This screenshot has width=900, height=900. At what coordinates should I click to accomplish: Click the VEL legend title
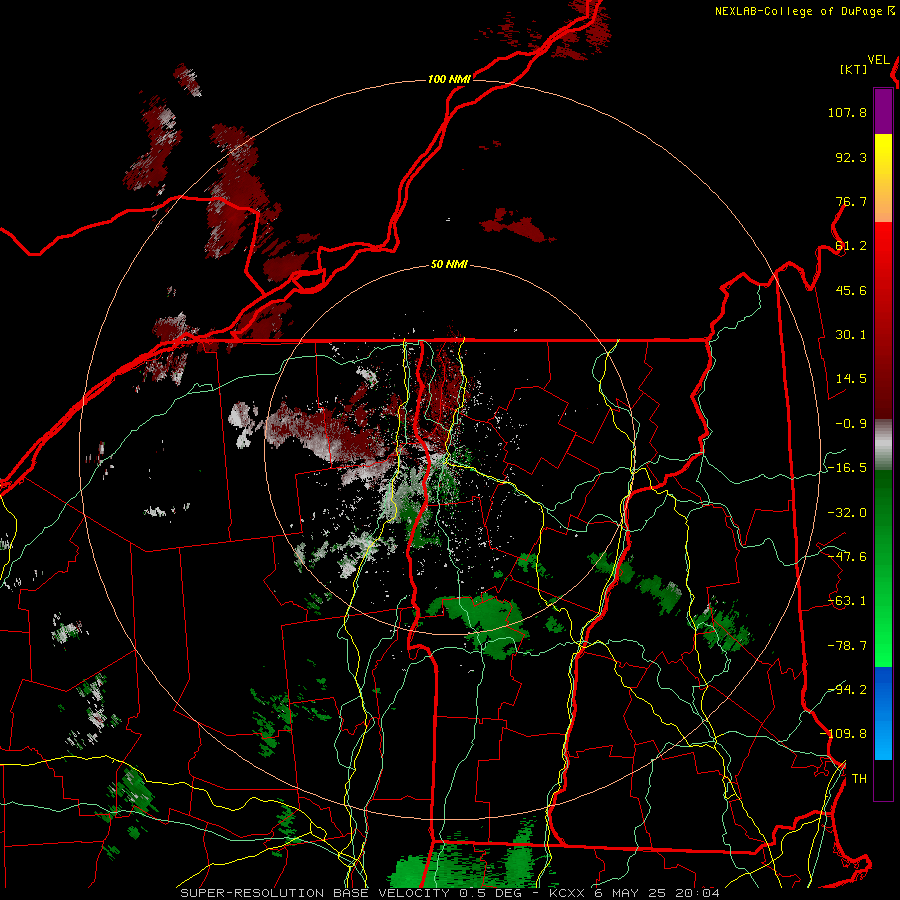click(x=879, y=60)
